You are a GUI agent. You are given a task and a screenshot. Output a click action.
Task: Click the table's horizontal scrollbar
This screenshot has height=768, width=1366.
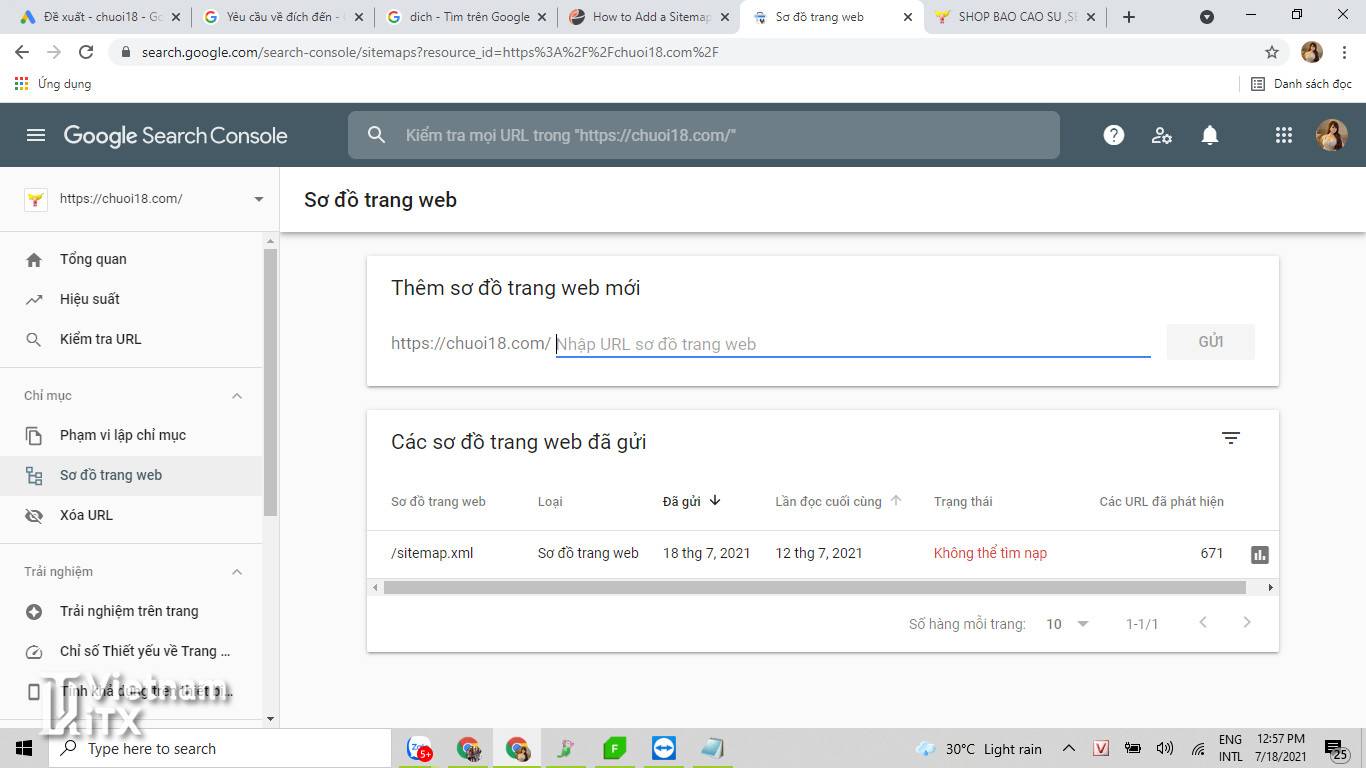[814, 588]
